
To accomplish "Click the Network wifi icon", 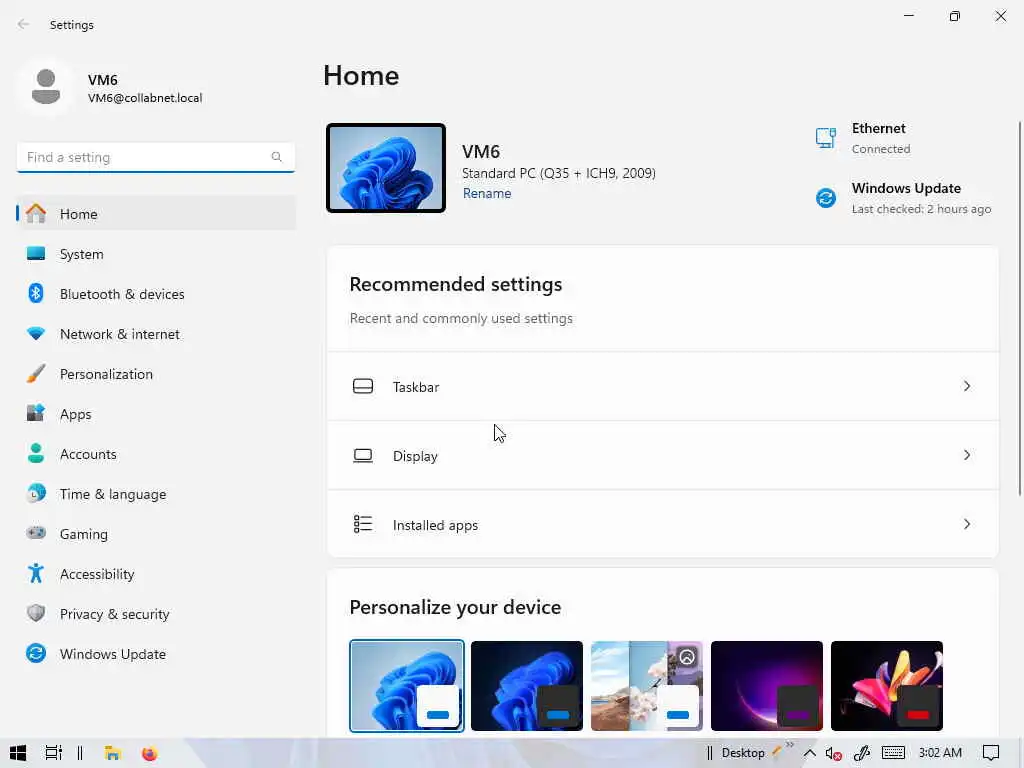I will tap(36, 334).
